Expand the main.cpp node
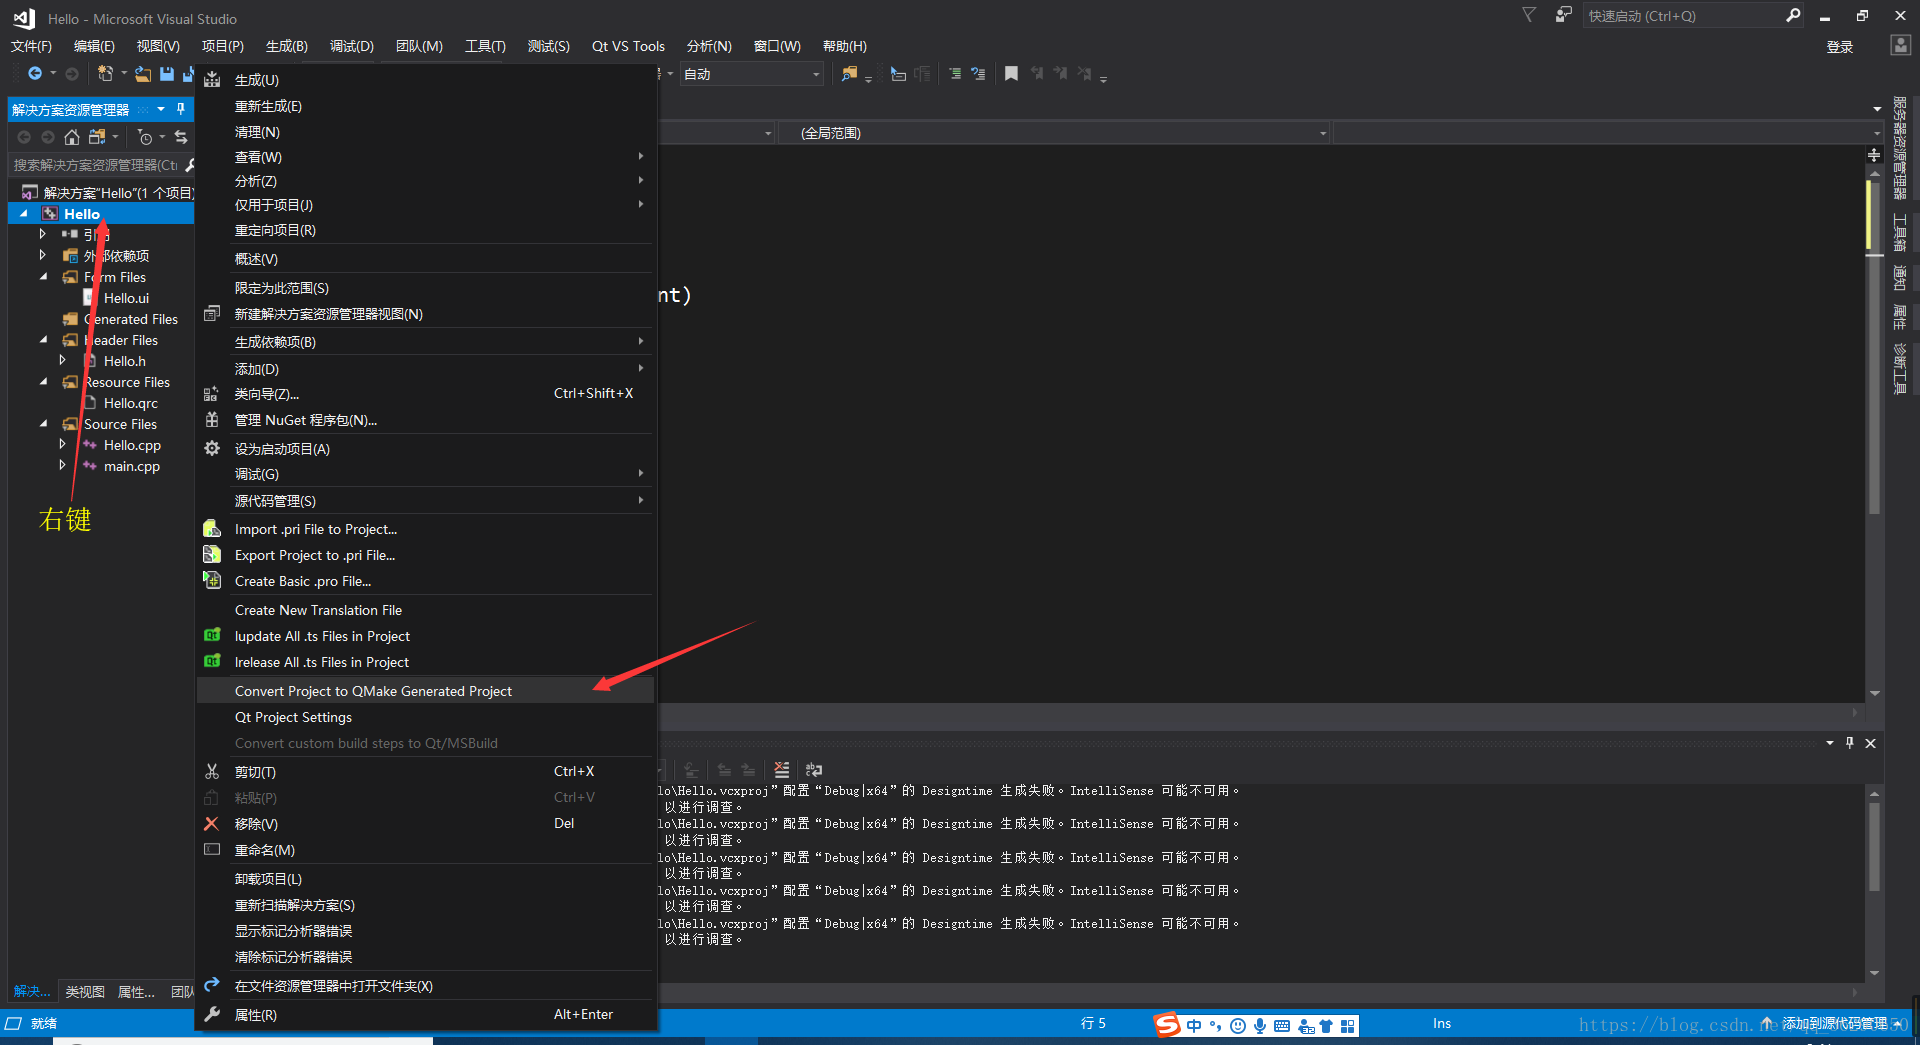Screen dimensions: 1920x1045 (x=62, y=465)
